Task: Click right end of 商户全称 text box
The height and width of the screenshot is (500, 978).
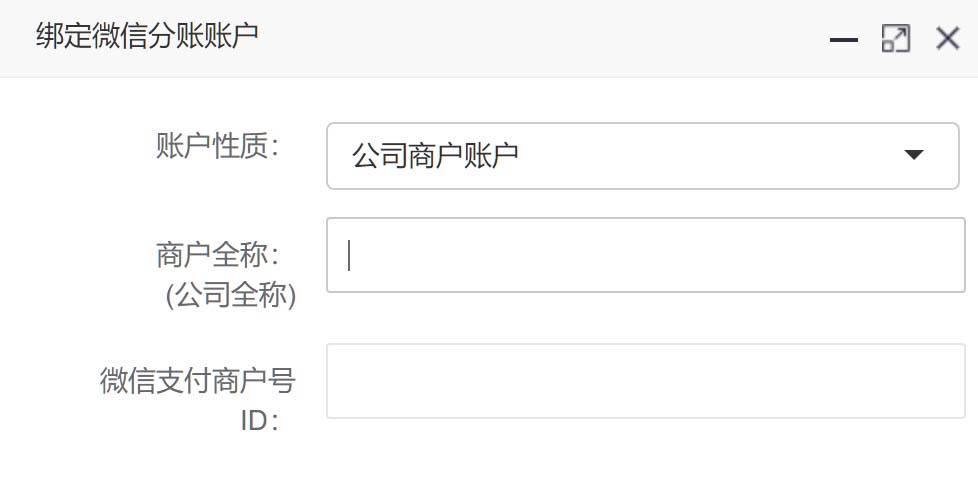Action: 930,255
